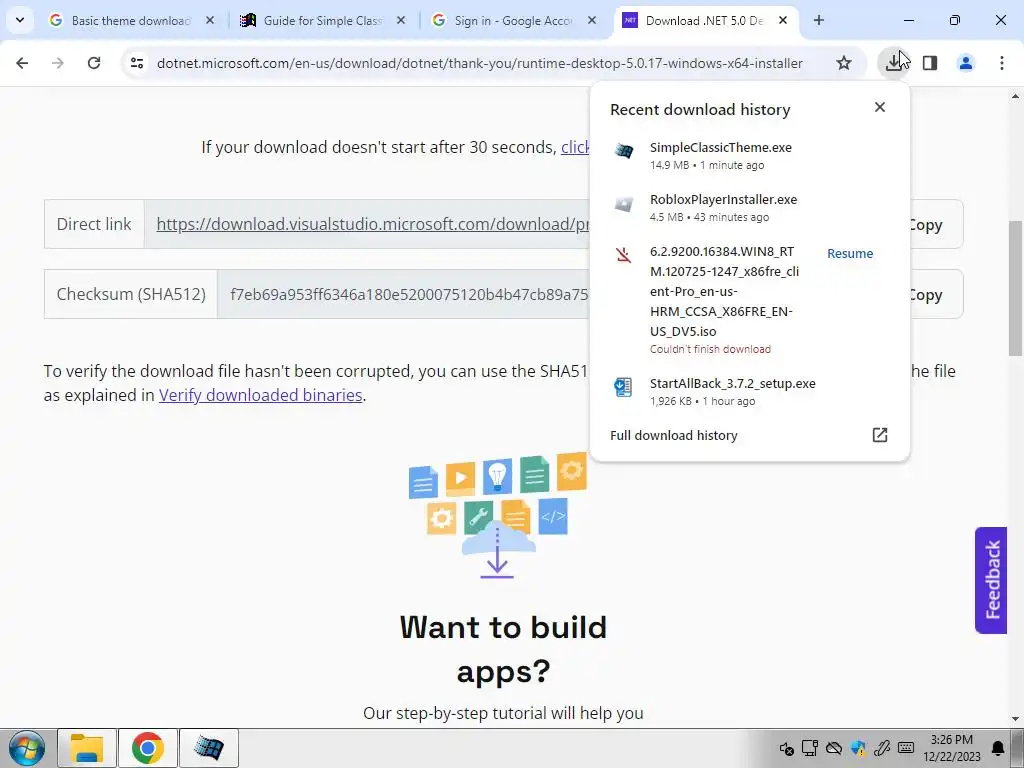
Task: Expand the tab search dropdown
Action: [20, 20]
